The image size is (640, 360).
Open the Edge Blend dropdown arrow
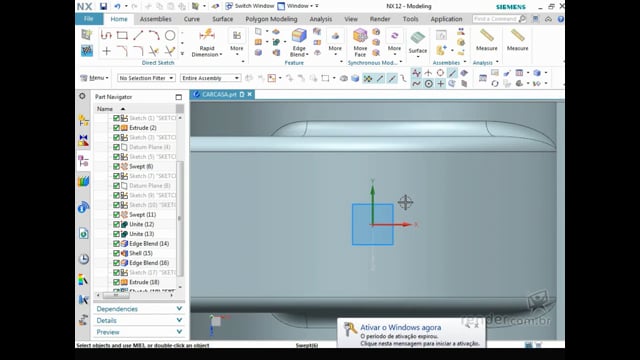(307, 55)
